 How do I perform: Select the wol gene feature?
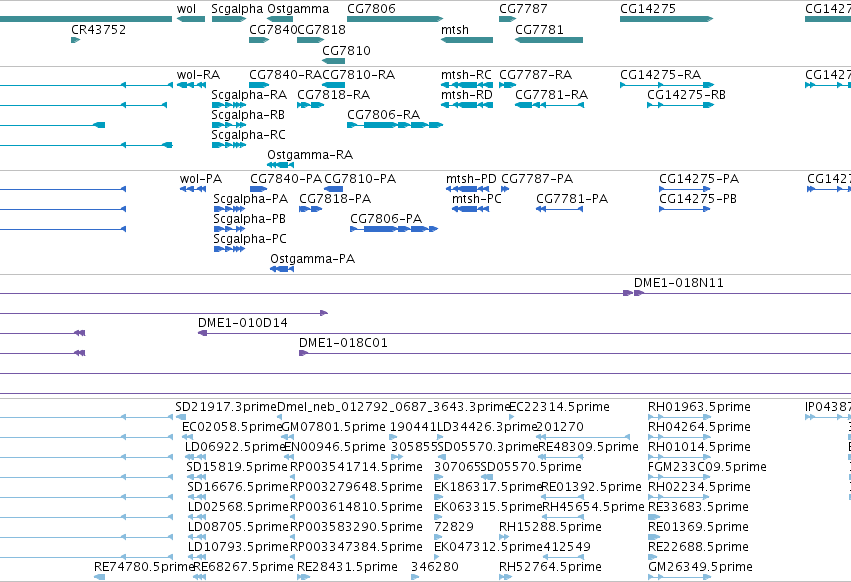[190, 19]
